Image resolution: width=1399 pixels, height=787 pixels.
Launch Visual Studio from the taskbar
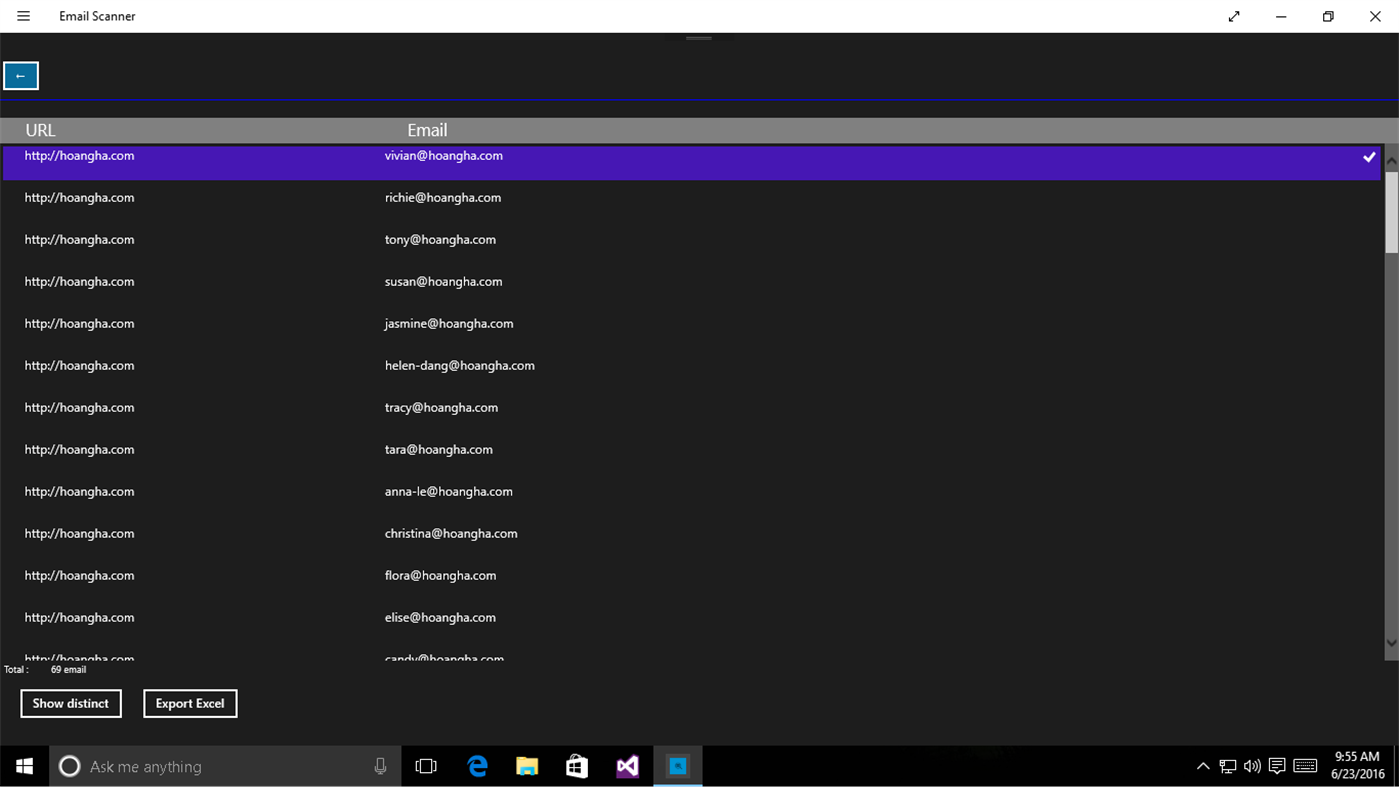coord(627,766)
